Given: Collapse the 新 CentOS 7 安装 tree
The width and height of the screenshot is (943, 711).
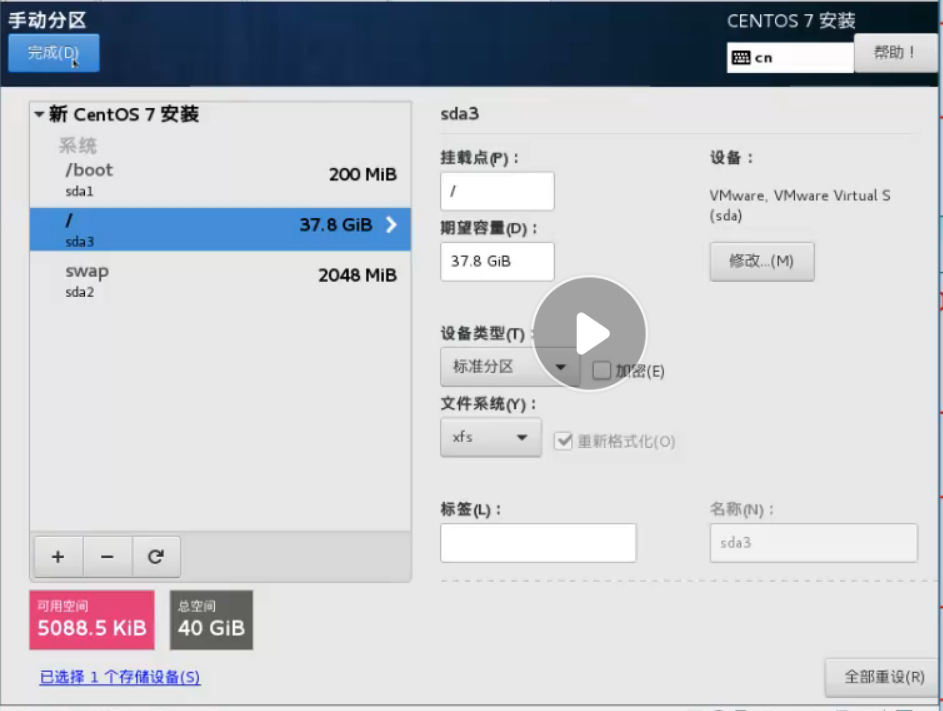Looking at the screenshot, I should [39, 114].
